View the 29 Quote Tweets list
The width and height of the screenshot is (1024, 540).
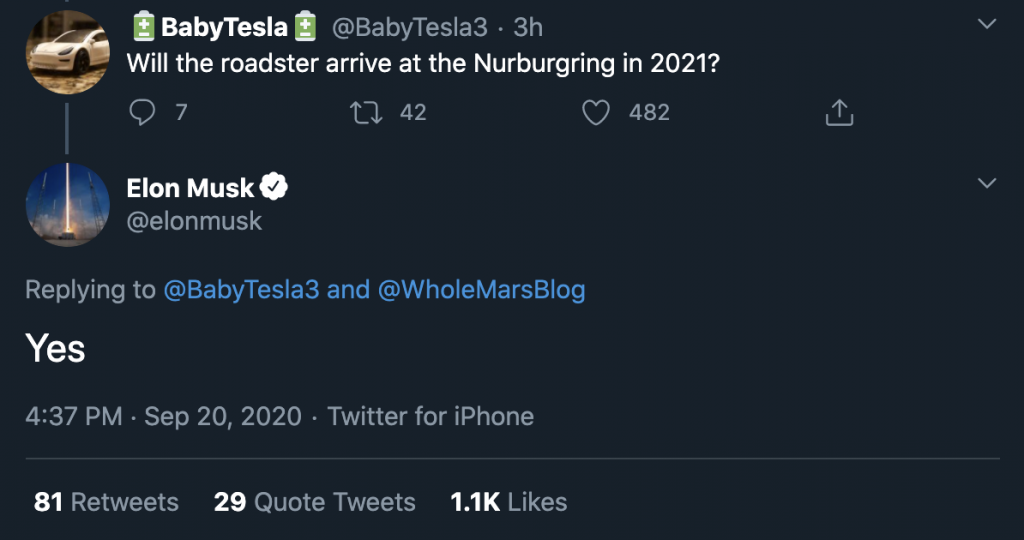click(314, 501)
